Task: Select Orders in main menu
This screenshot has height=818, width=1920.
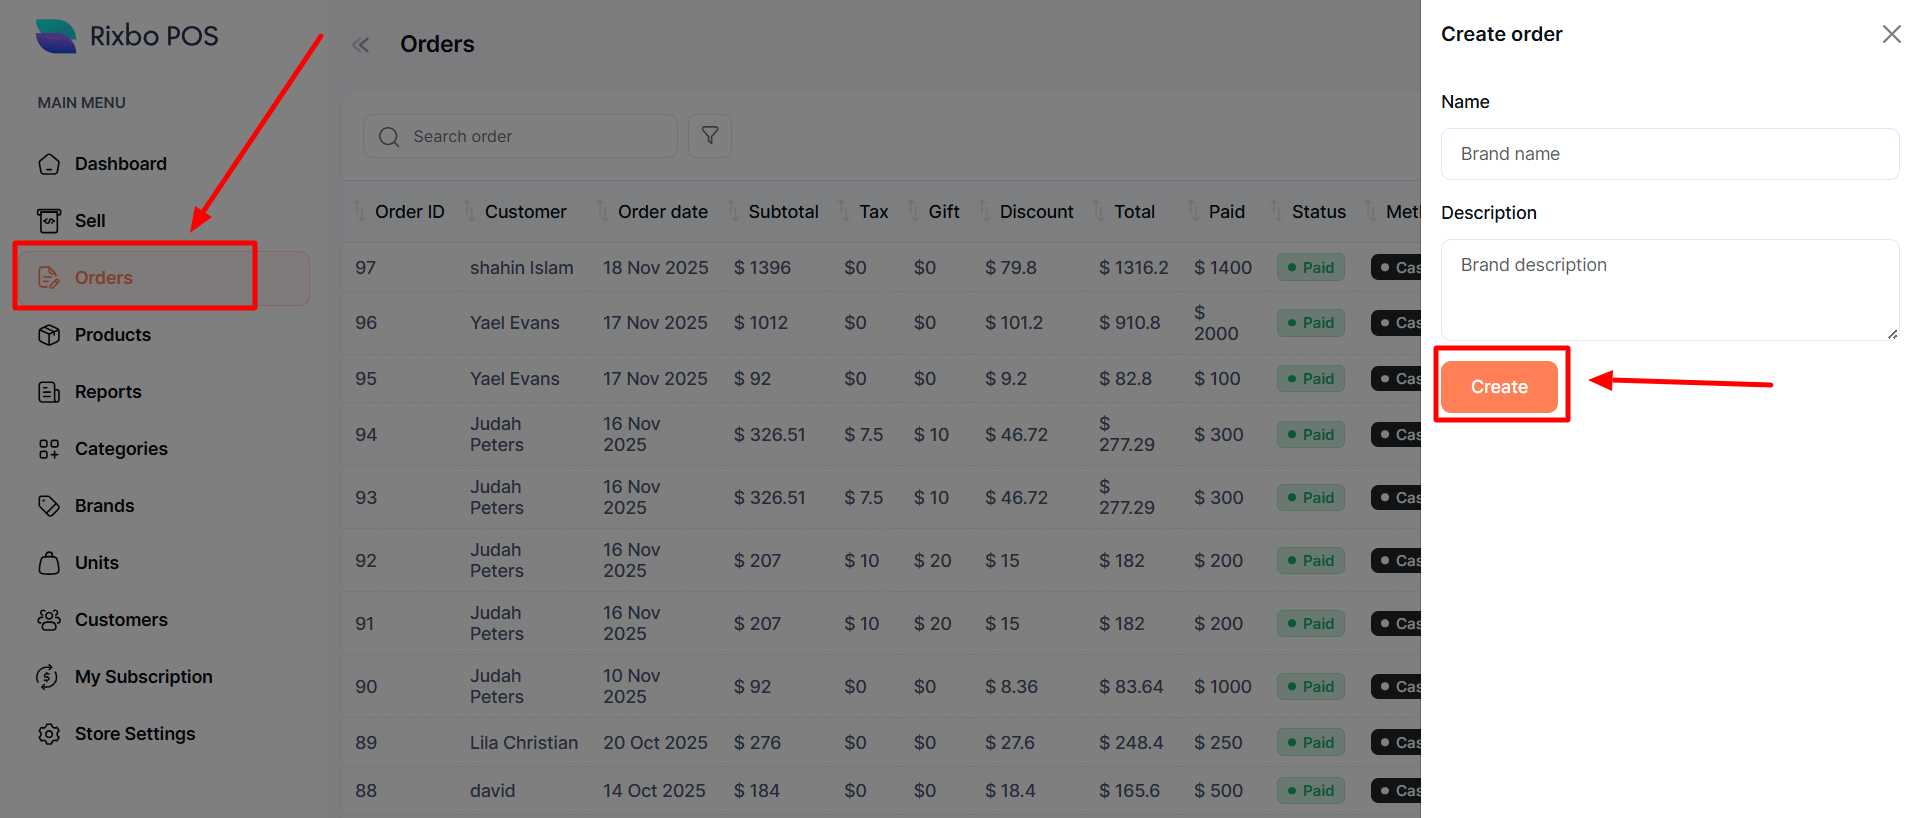Action: 104,278
